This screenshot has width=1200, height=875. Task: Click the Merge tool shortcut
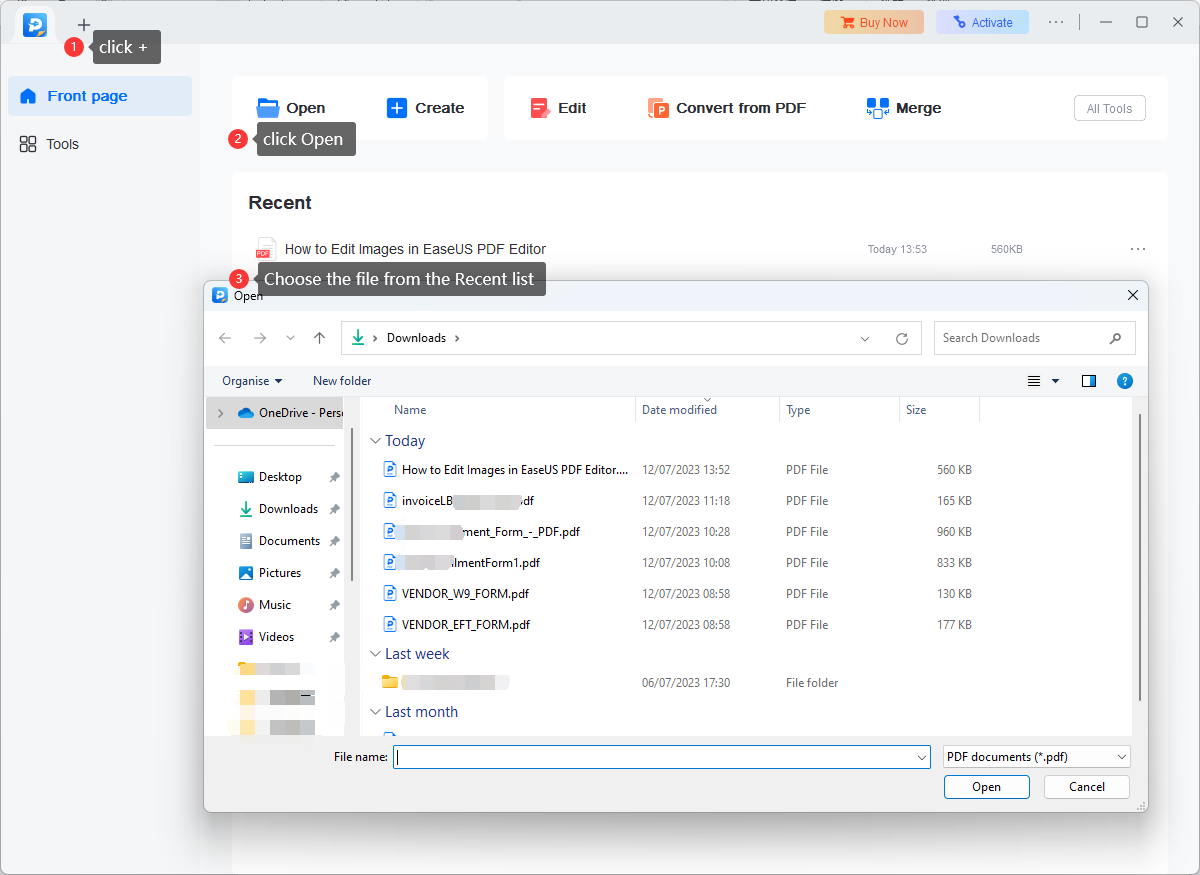coord(904,108)
